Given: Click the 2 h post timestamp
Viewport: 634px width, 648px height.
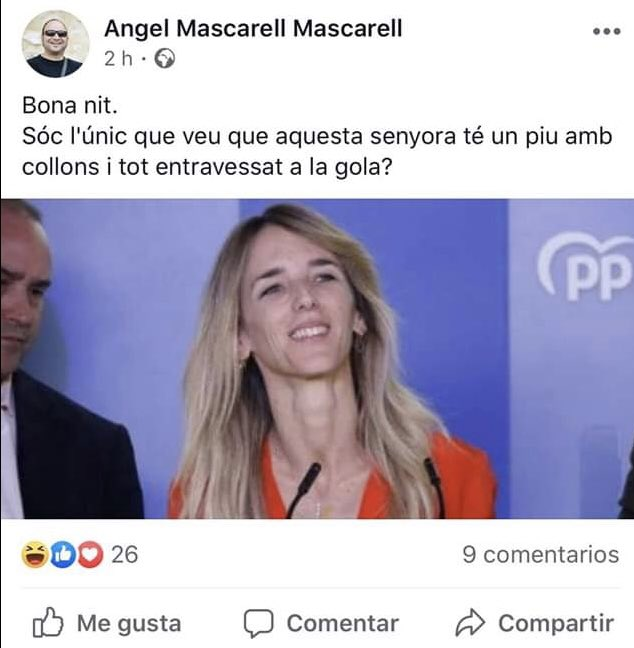Looking at the screenshot, I should point(118,59).
